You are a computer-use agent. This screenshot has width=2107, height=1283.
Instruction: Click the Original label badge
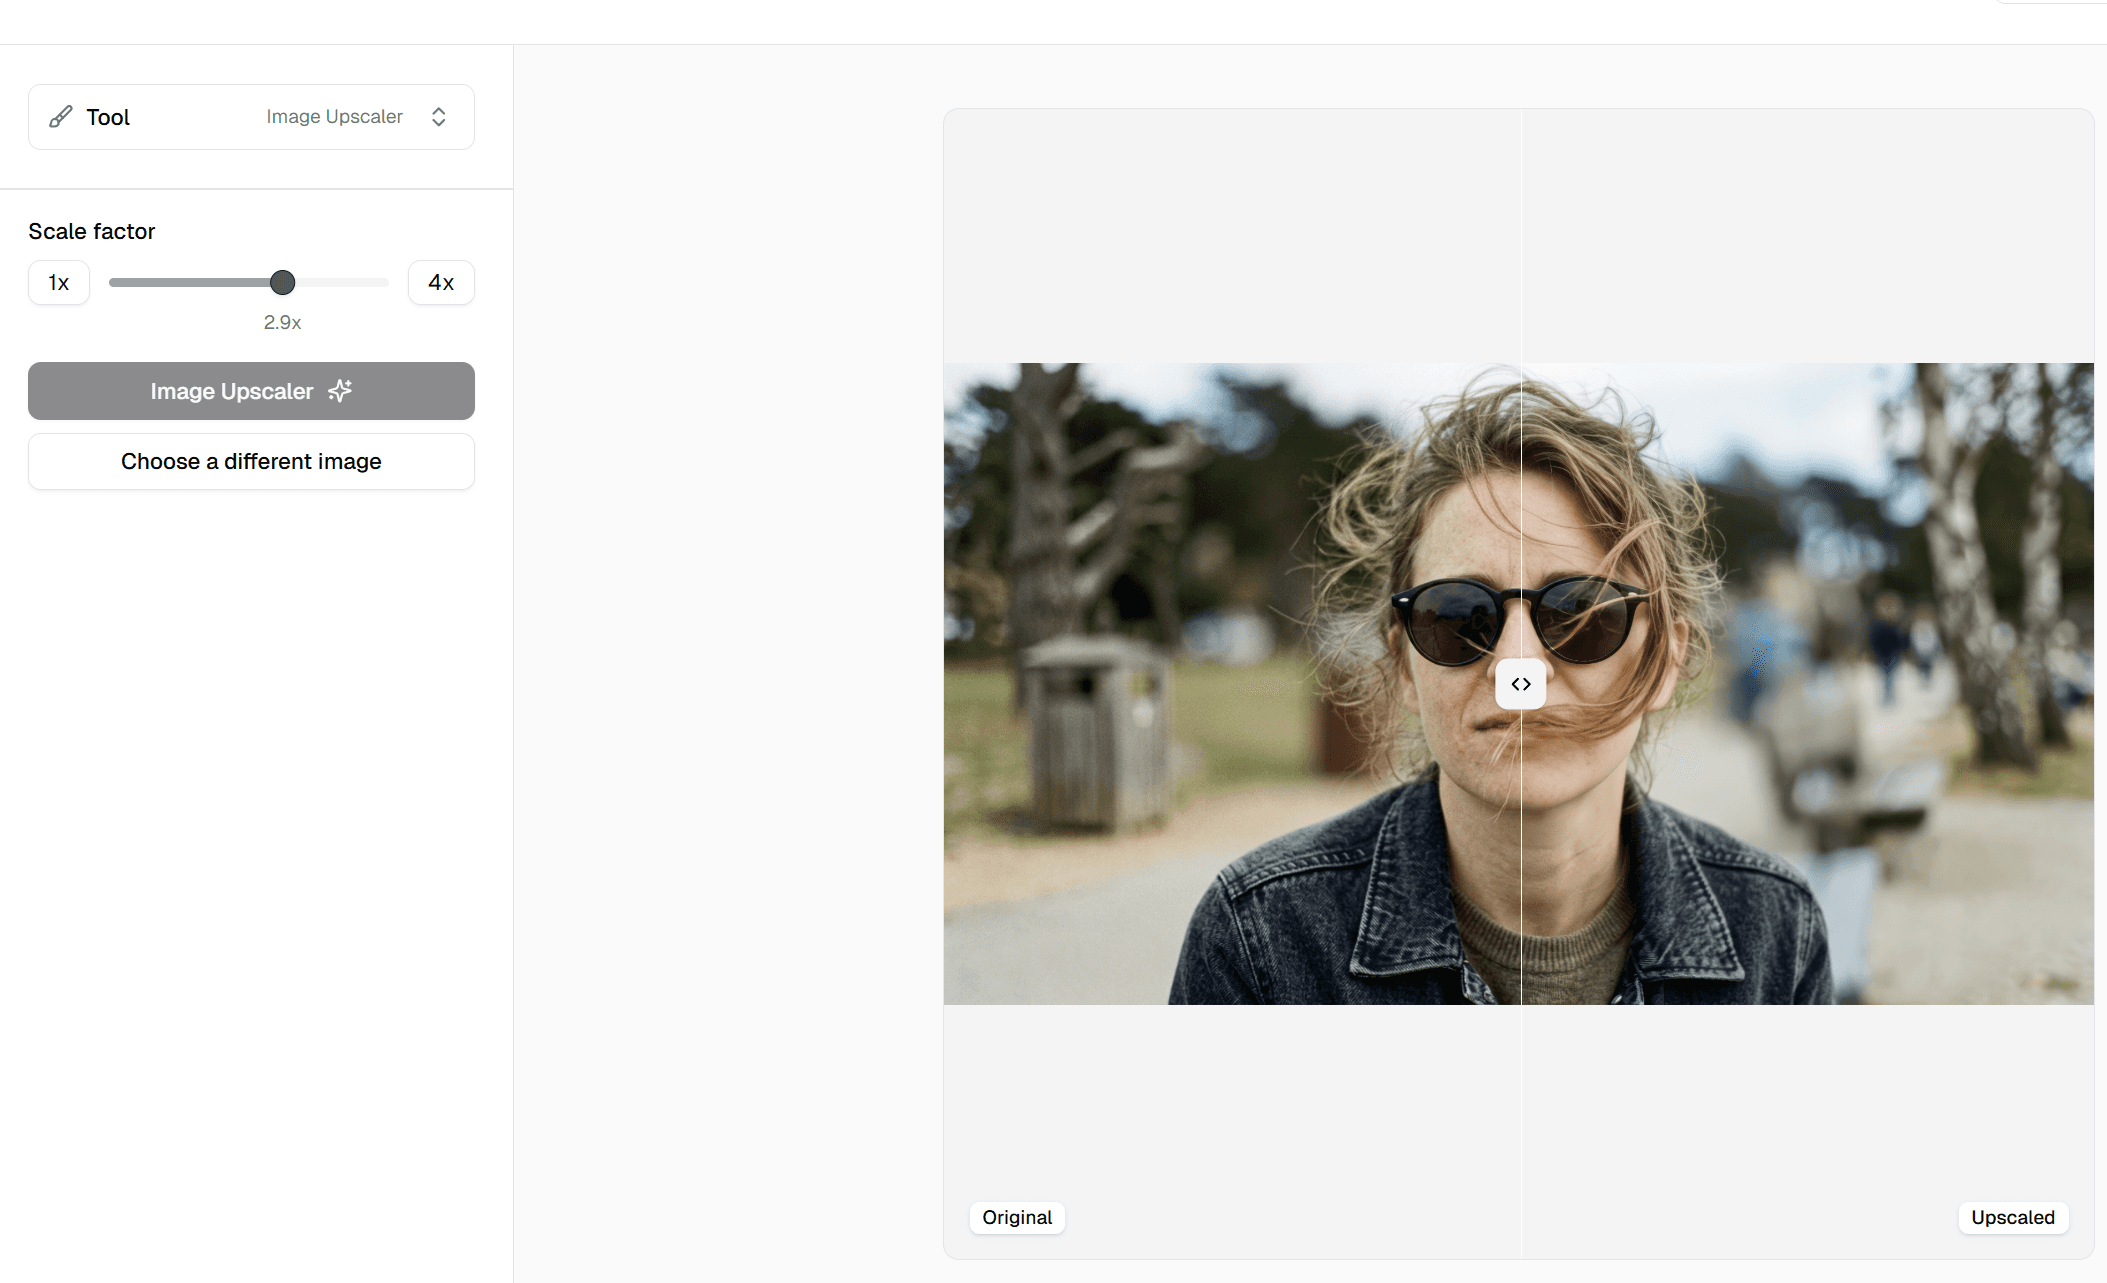[x=1017, y=1217]
